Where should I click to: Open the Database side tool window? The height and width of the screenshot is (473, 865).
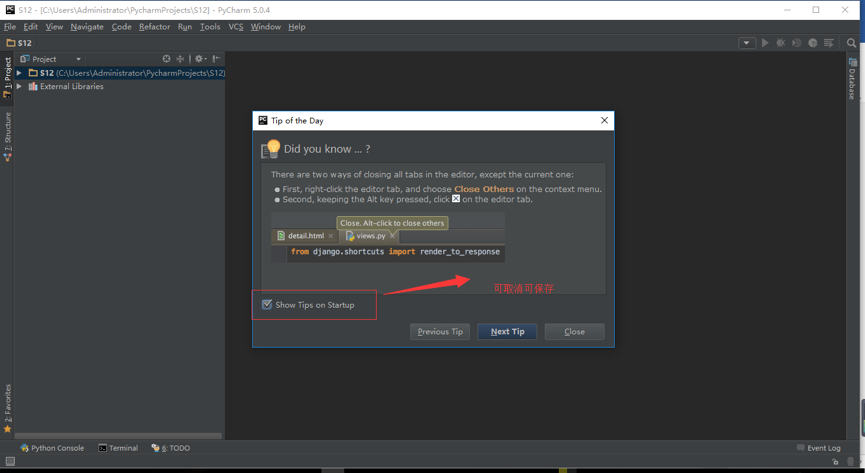(x=852, y=78)
